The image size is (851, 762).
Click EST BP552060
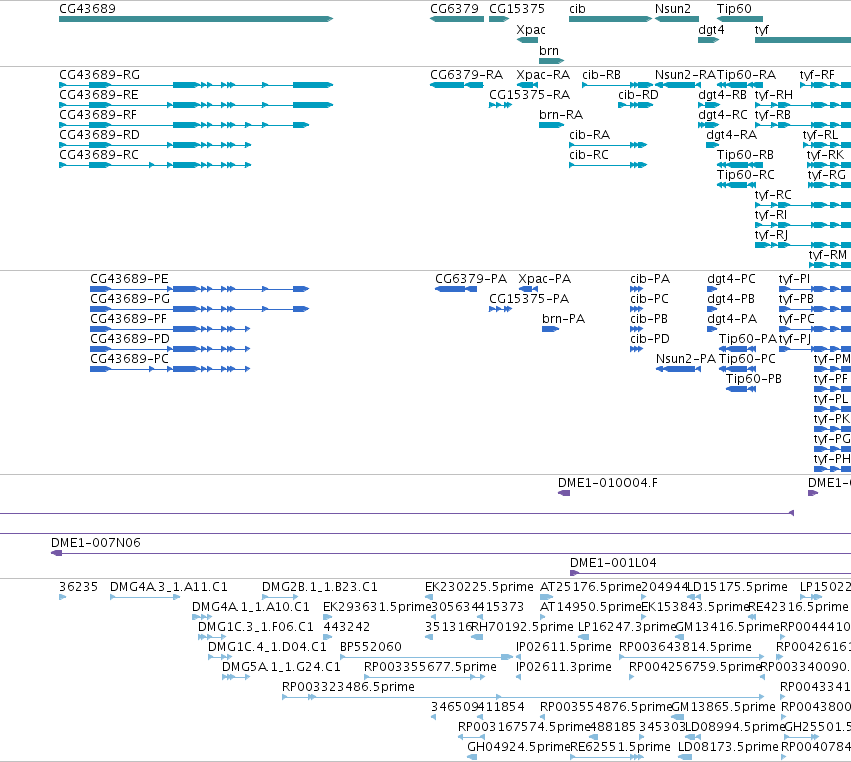[x=426, y=657]
